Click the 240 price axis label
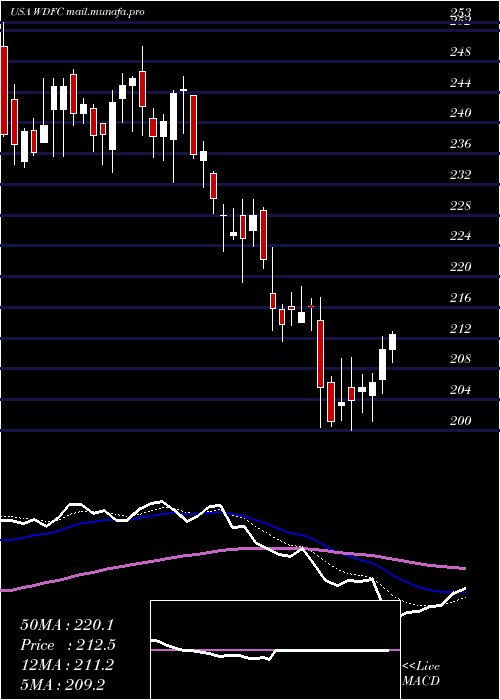 point(461,113)
